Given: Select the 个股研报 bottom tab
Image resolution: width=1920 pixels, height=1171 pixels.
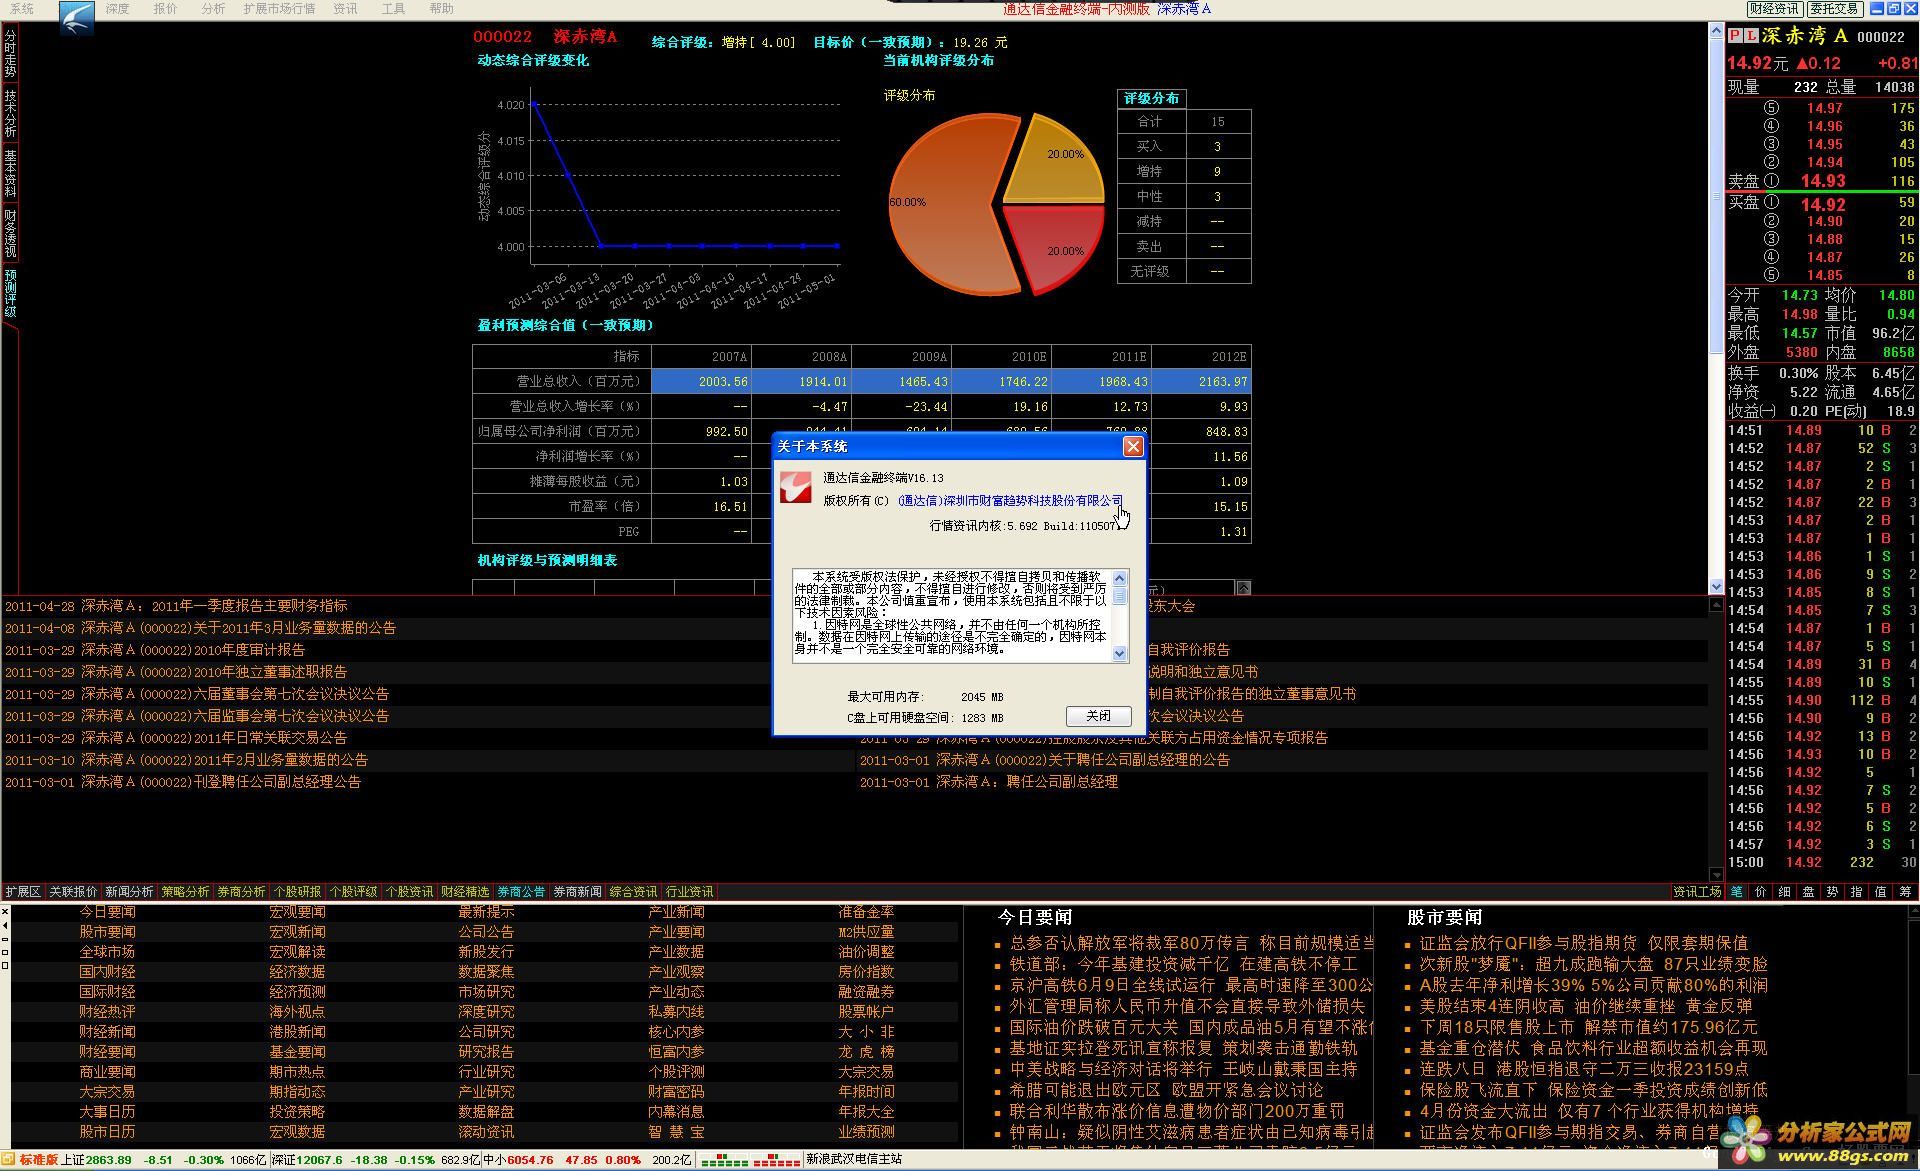Looking at the screenshot, I should pos(298,892).
